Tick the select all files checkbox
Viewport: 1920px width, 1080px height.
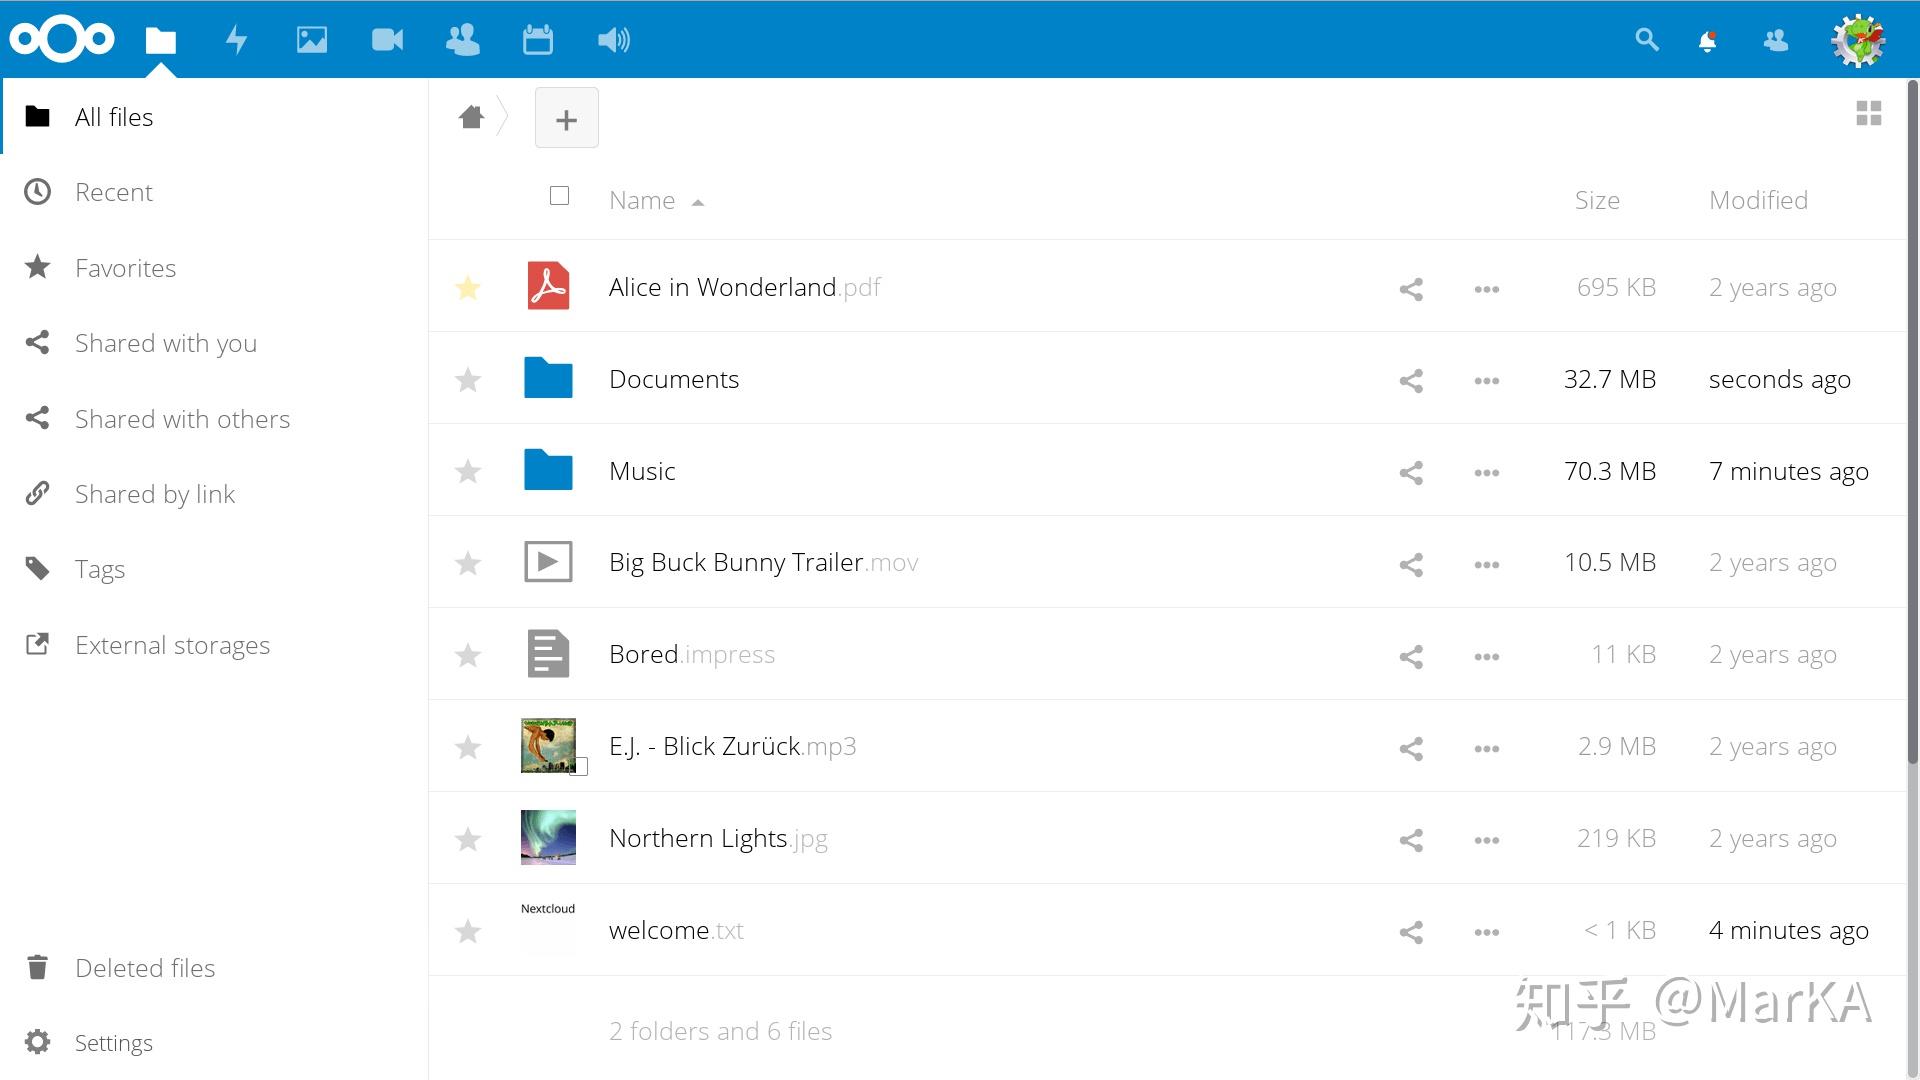coord(560,196)
